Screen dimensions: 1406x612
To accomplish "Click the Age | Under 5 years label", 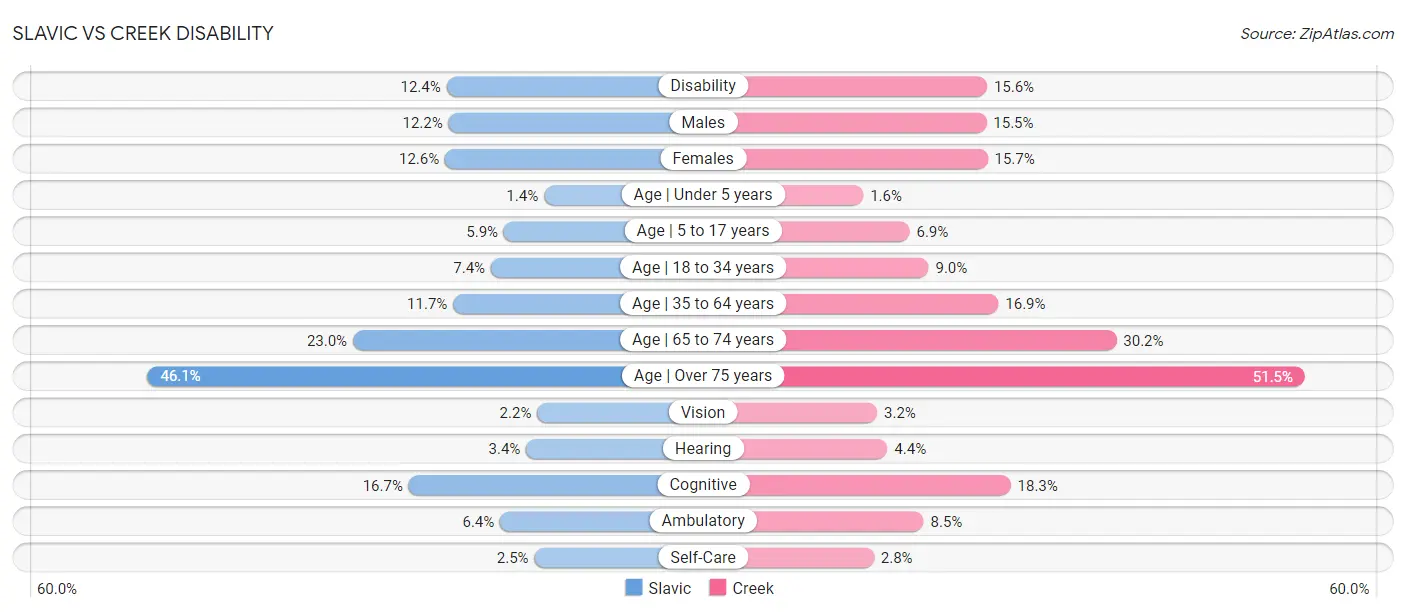I will click(x=703, y=195).
